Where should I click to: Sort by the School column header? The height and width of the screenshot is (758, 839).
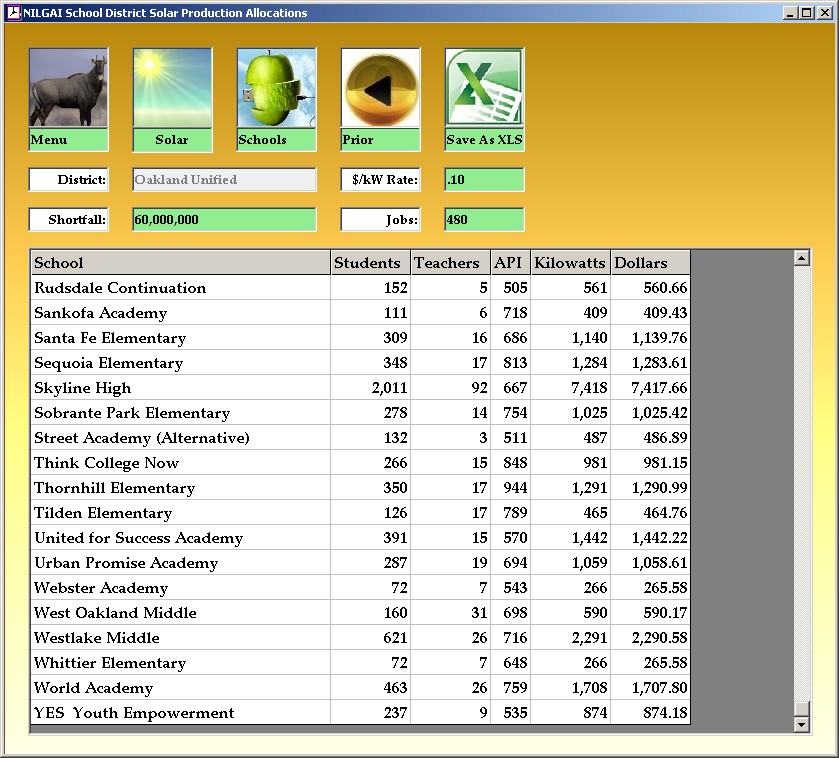[181, 263]
